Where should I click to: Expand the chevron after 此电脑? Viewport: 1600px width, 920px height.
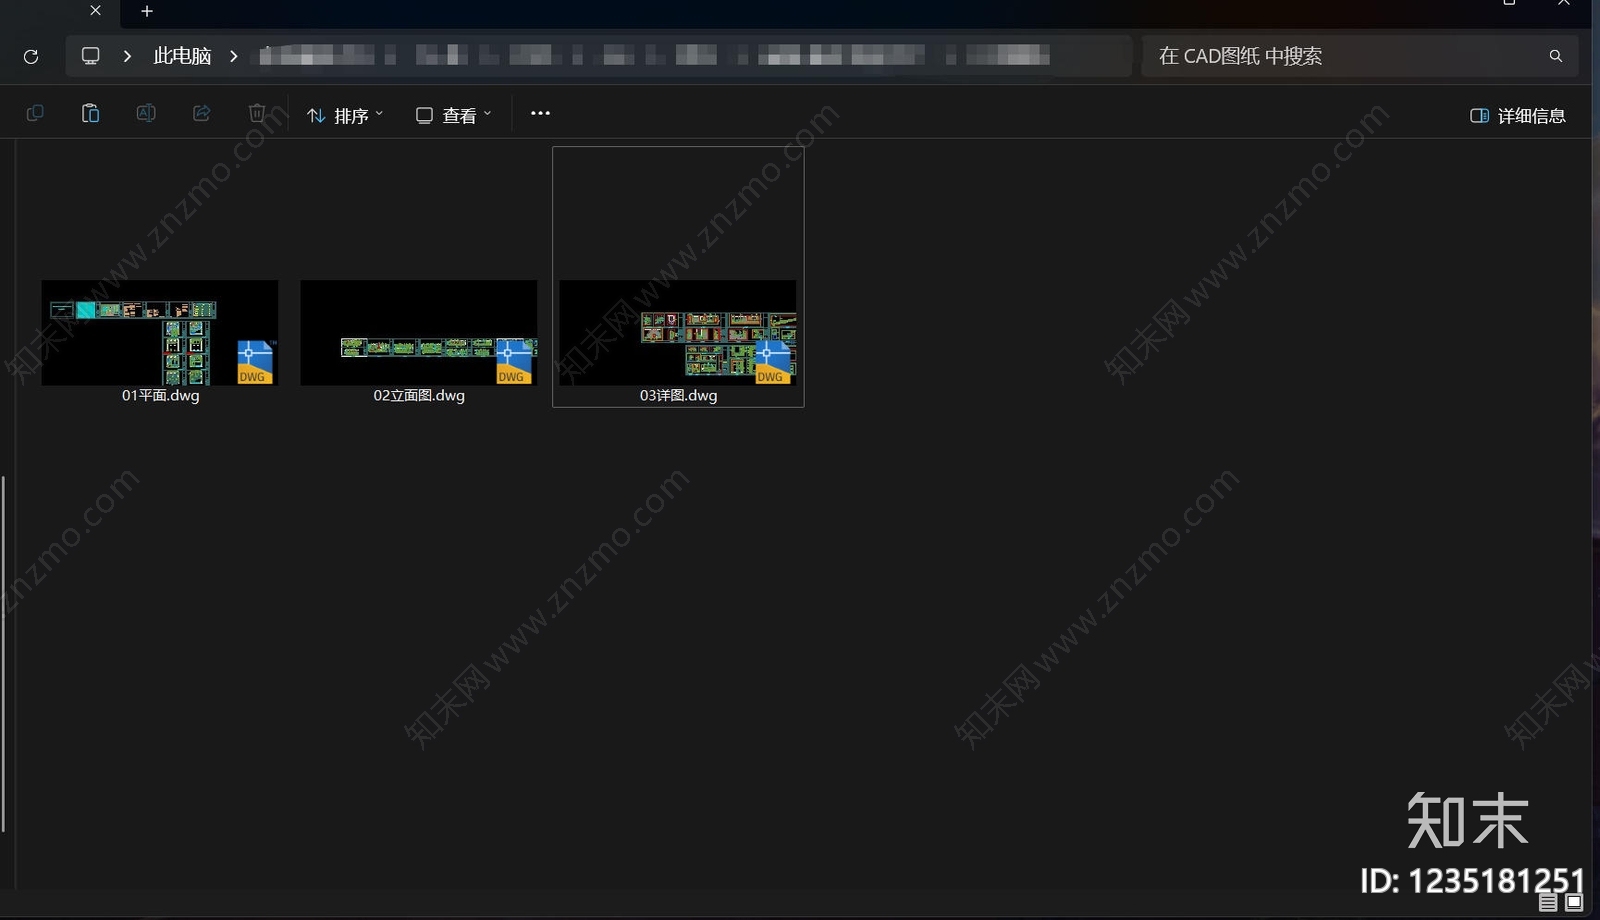234,56
